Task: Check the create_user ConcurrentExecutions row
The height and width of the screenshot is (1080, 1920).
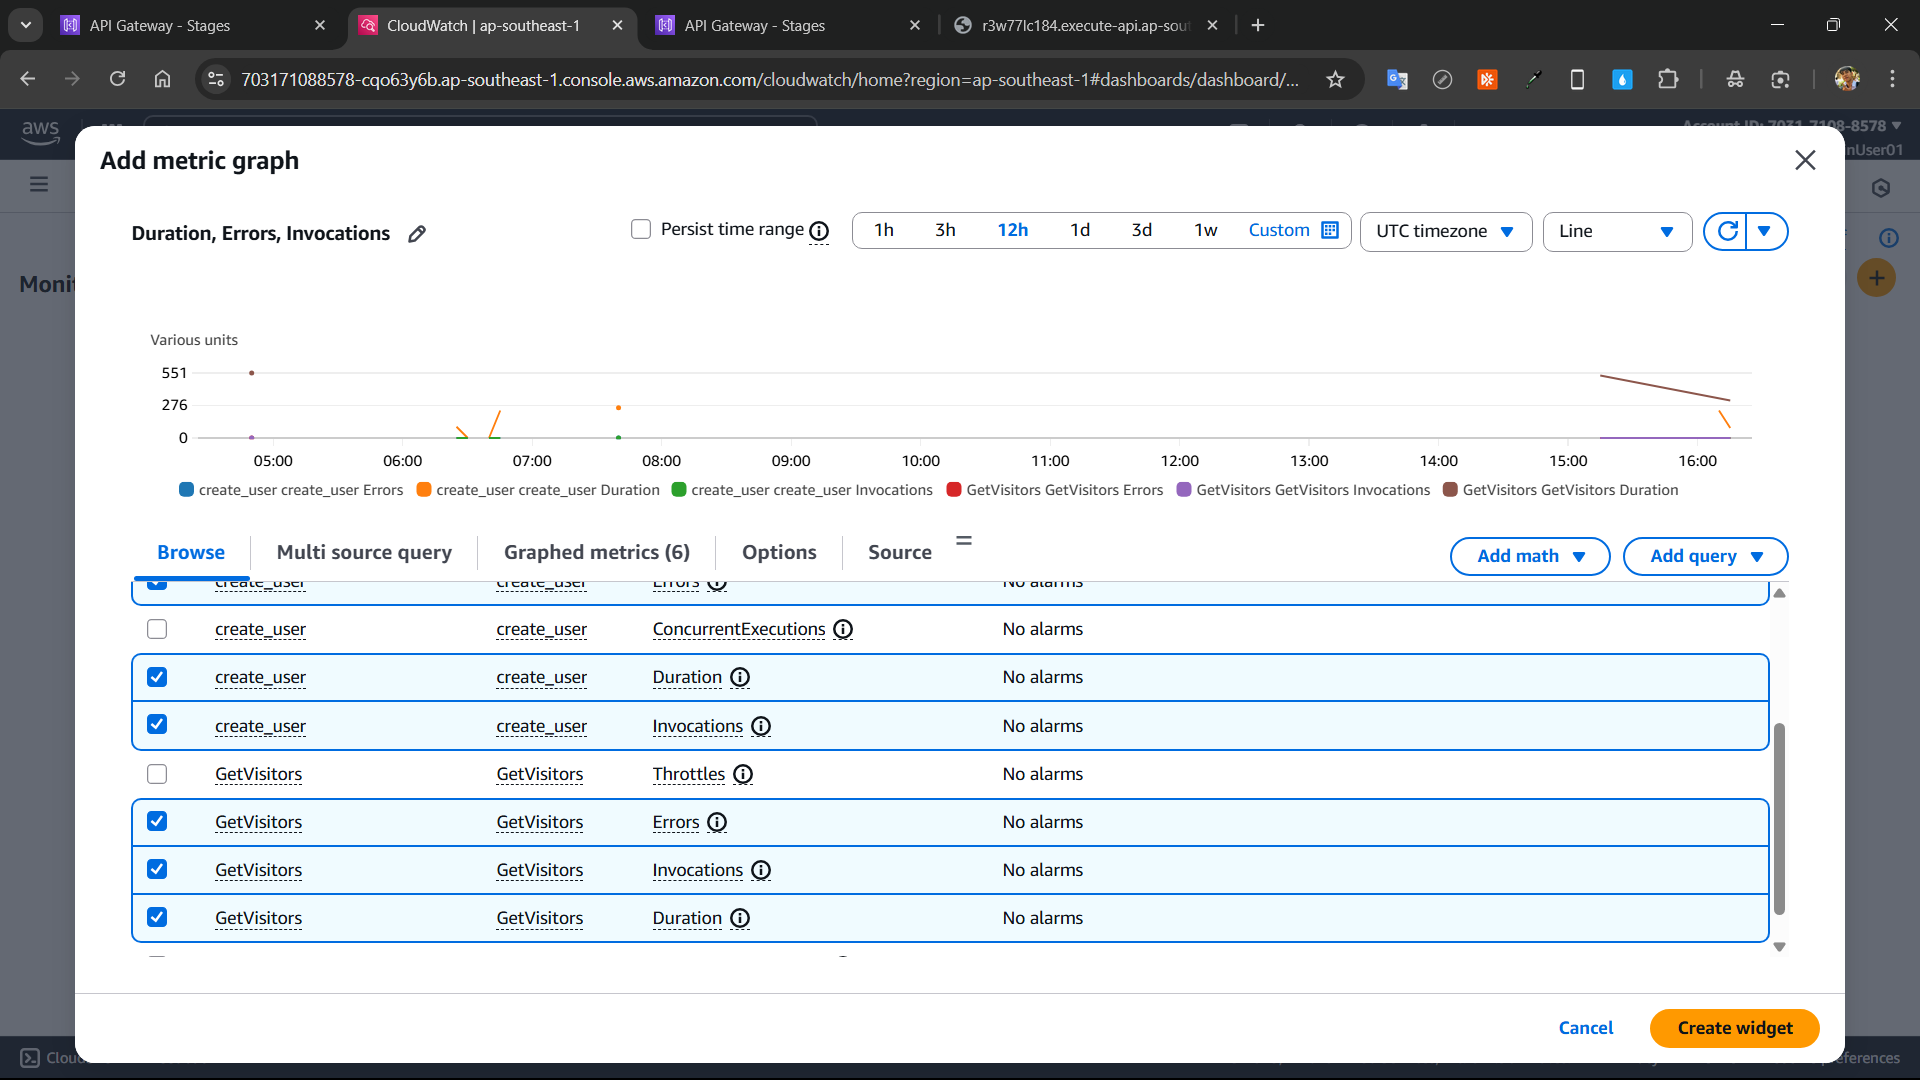Action: (x=157, y=629)
